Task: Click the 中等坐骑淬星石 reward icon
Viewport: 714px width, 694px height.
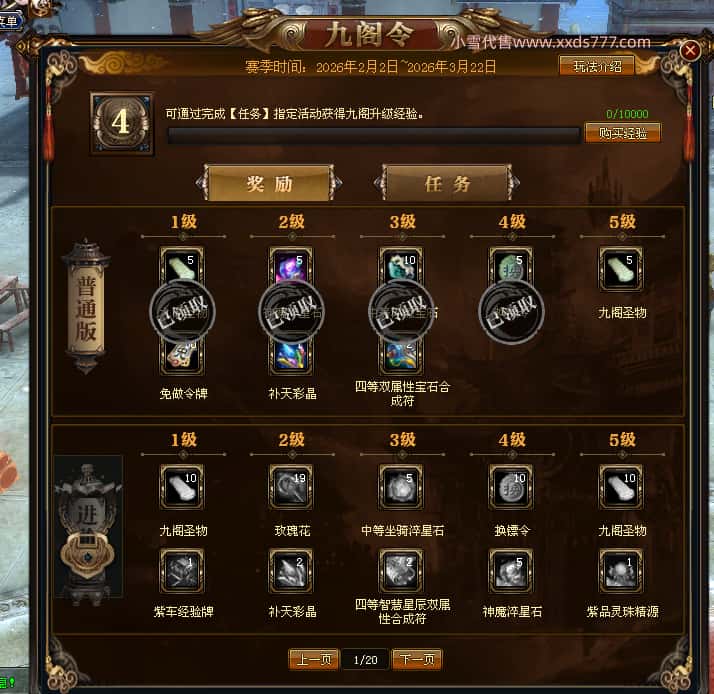Action: 401,487
